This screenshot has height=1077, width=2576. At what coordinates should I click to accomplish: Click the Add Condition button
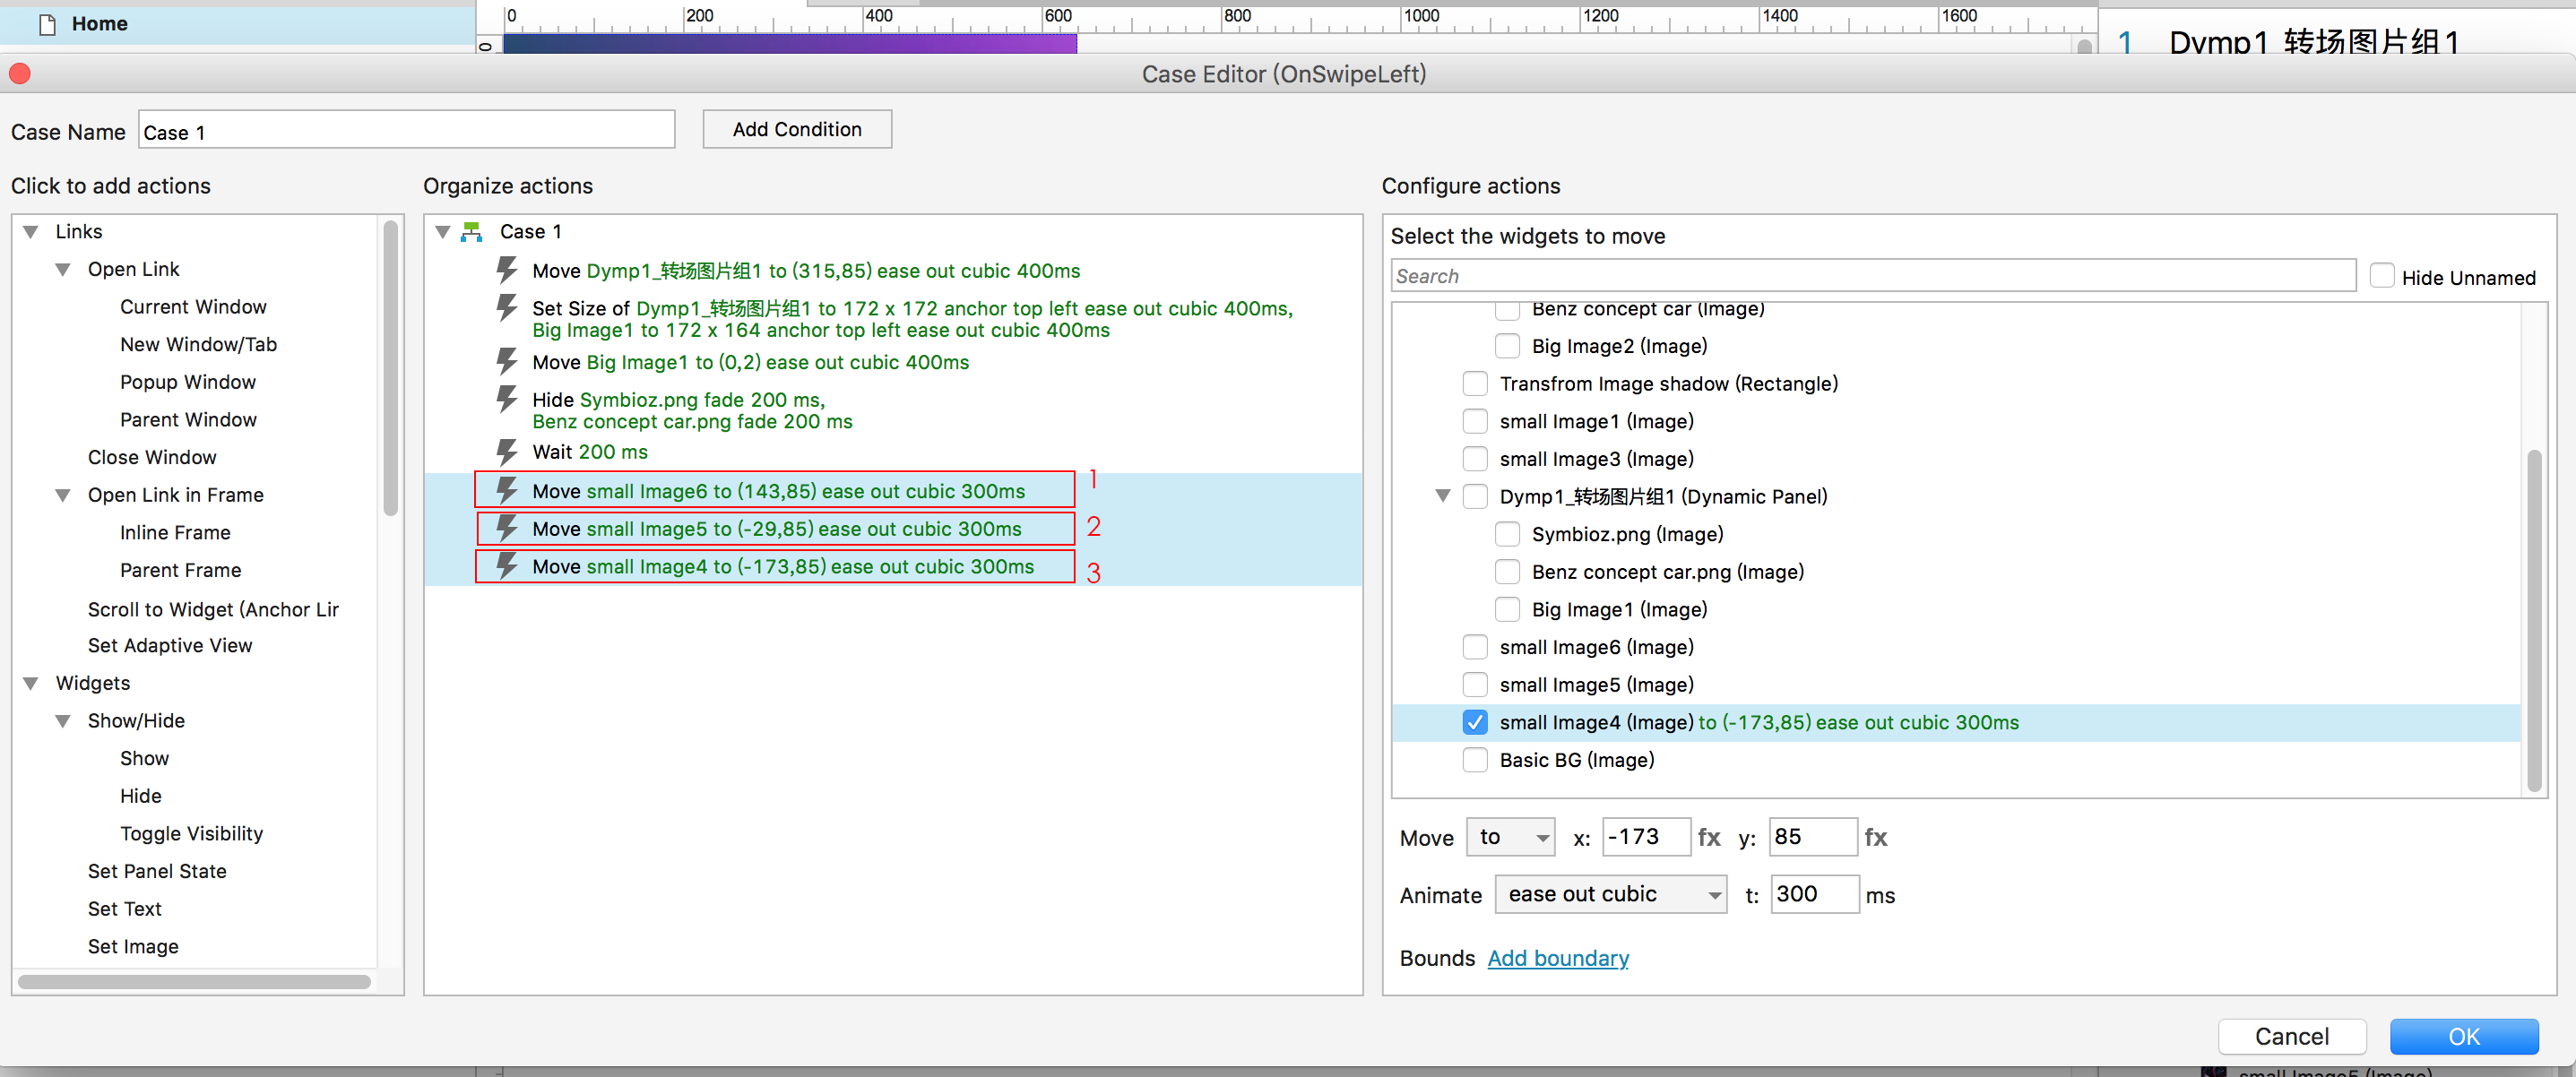[x=797, y=129]
